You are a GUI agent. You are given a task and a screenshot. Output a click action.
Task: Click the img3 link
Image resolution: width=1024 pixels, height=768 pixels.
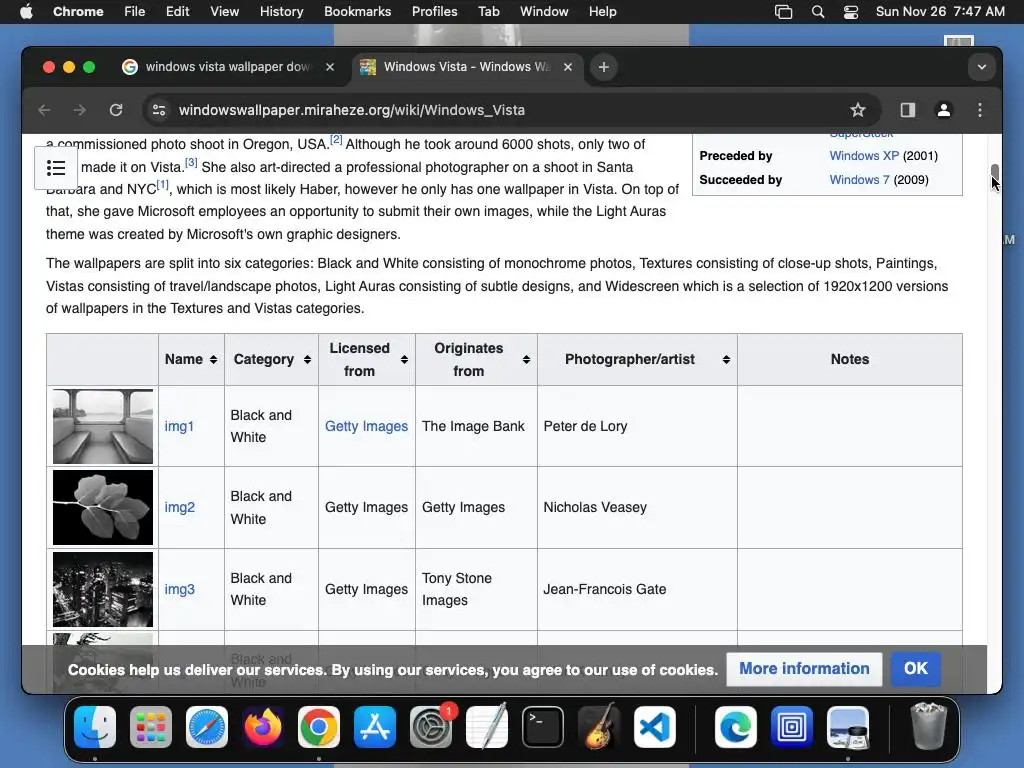point(180,590)
